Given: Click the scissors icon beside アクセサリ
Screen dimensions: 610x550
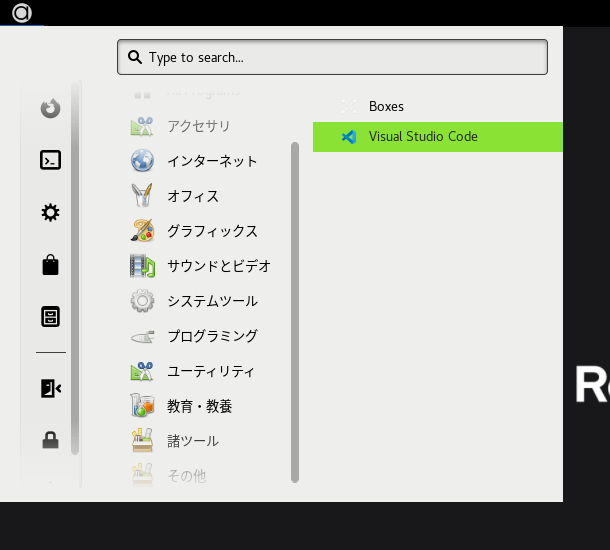Looking at the screenshot, I should [x=142, y=126].
